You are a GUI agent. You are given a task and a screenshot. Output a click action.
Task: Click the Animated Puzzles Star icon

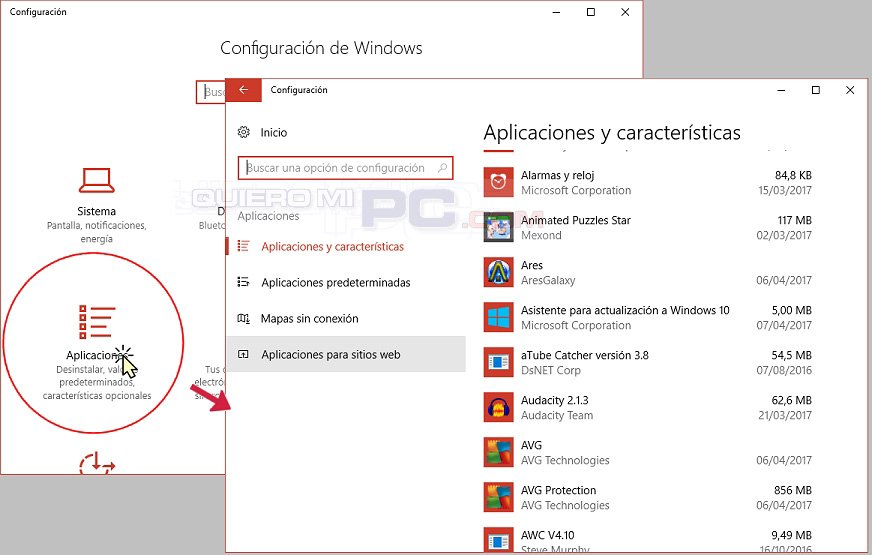(x=498, y=227)
